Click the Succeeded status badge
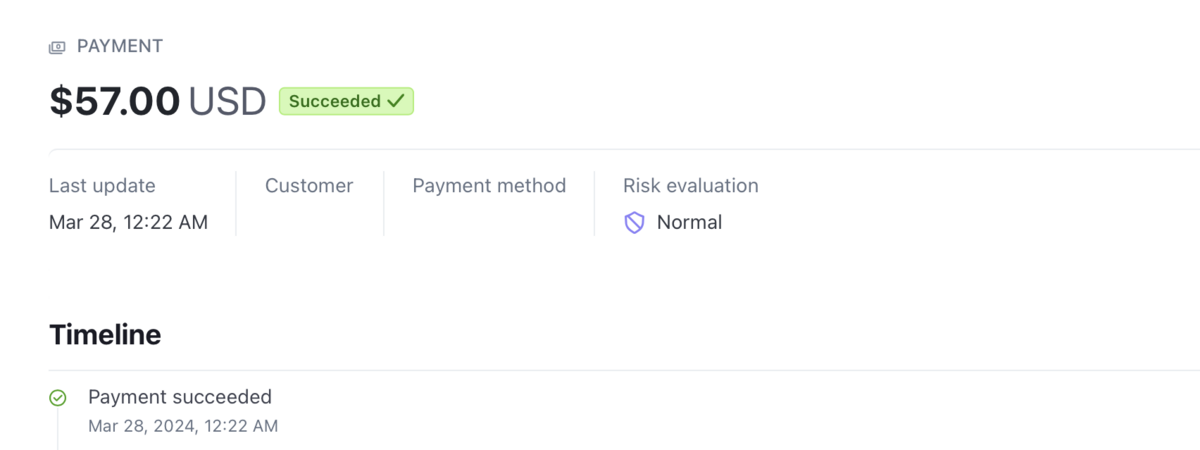The height and width of the screenshot is (450, 1200). tap(346, 101)
